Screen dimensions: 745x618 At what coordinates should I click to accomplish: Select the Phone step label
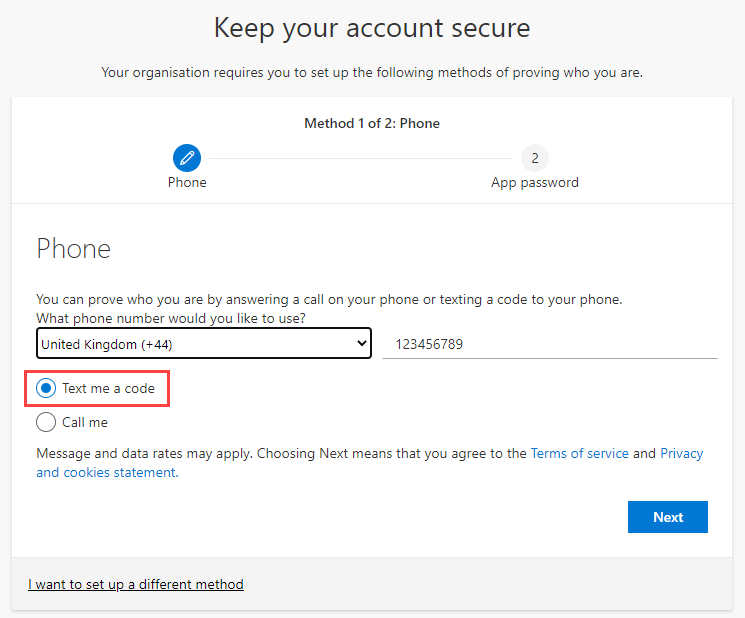click(x=187, y=182)
